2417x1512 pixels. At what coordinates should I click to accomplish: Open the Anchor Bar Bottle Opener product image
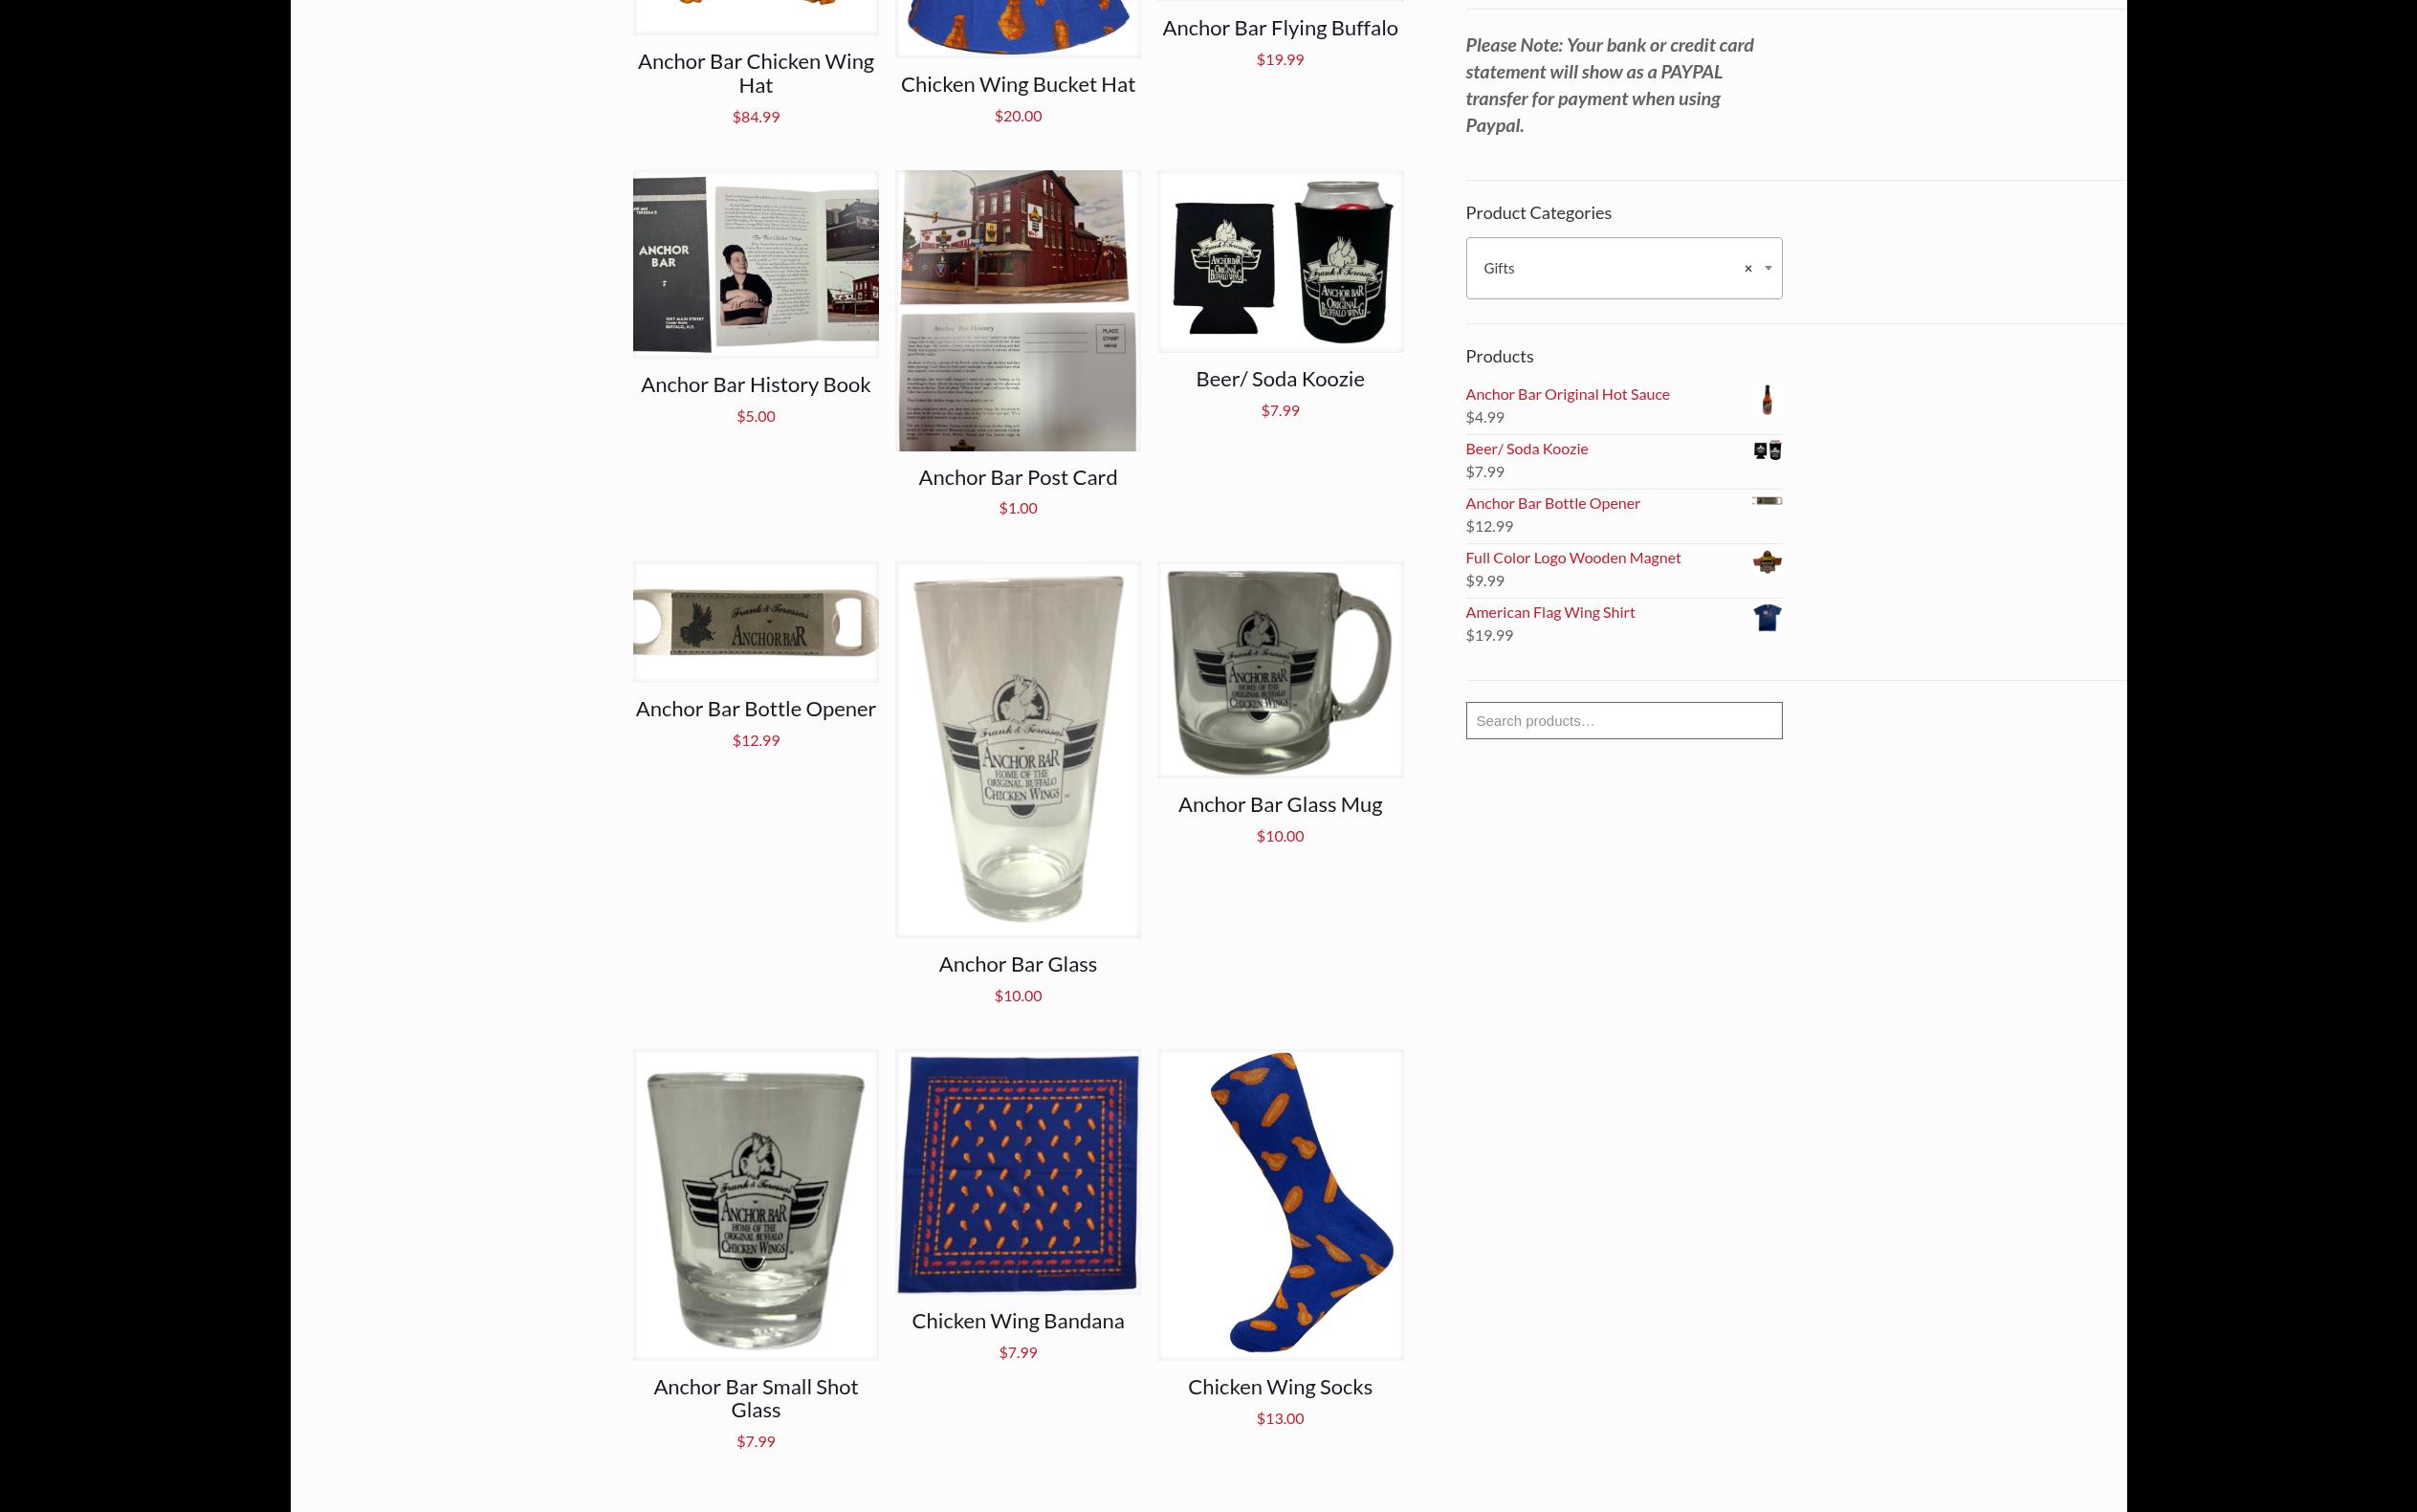[755, 622]
